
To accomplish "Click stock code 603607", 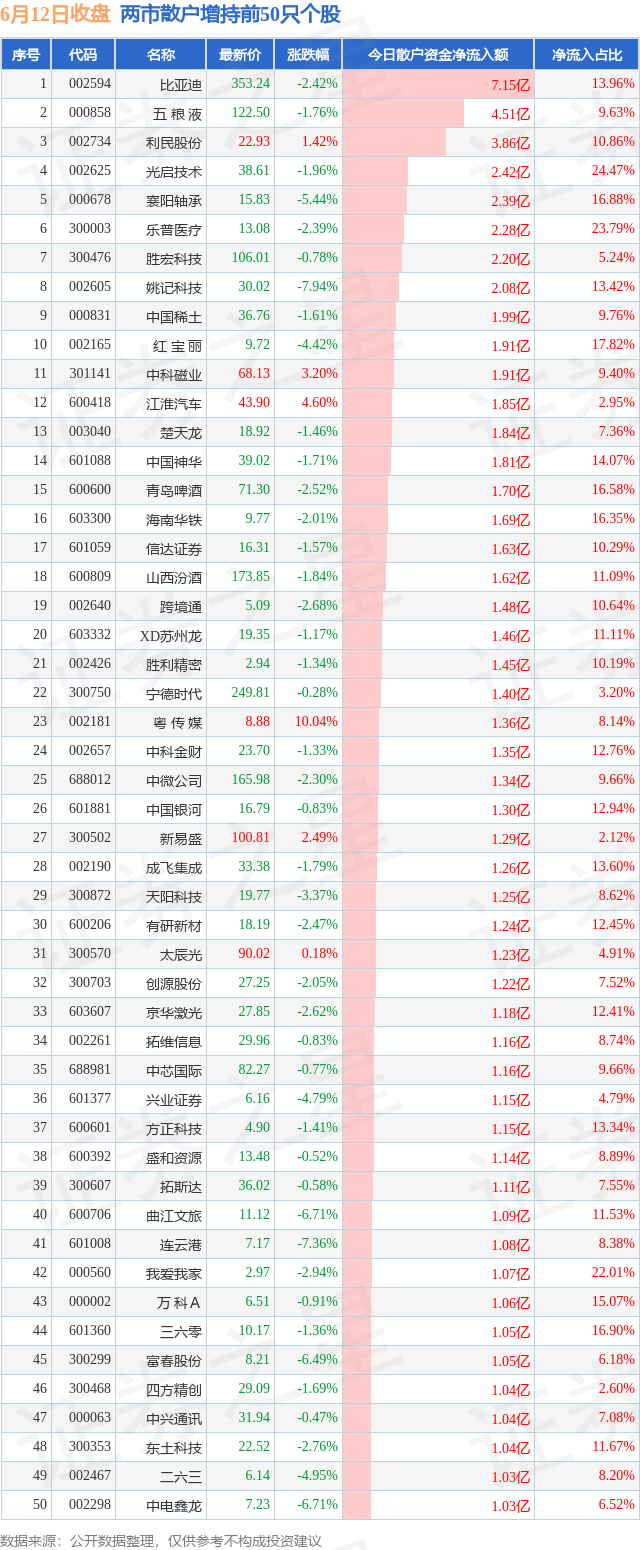I will point(91,1012).
